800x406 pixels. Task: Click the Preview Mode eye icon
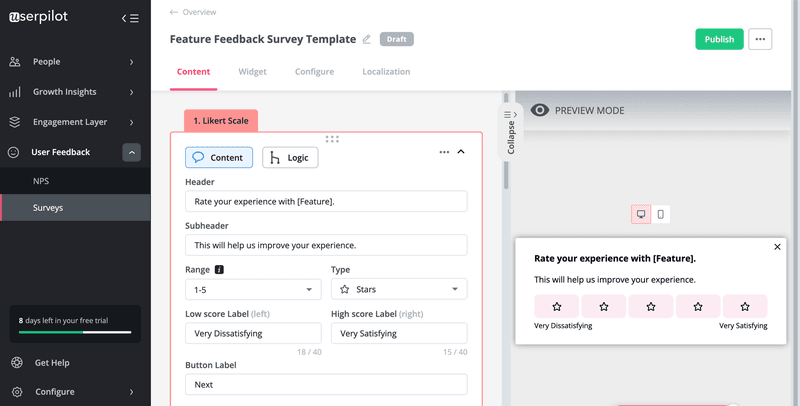pyautogui.click(x=540, y=110)
